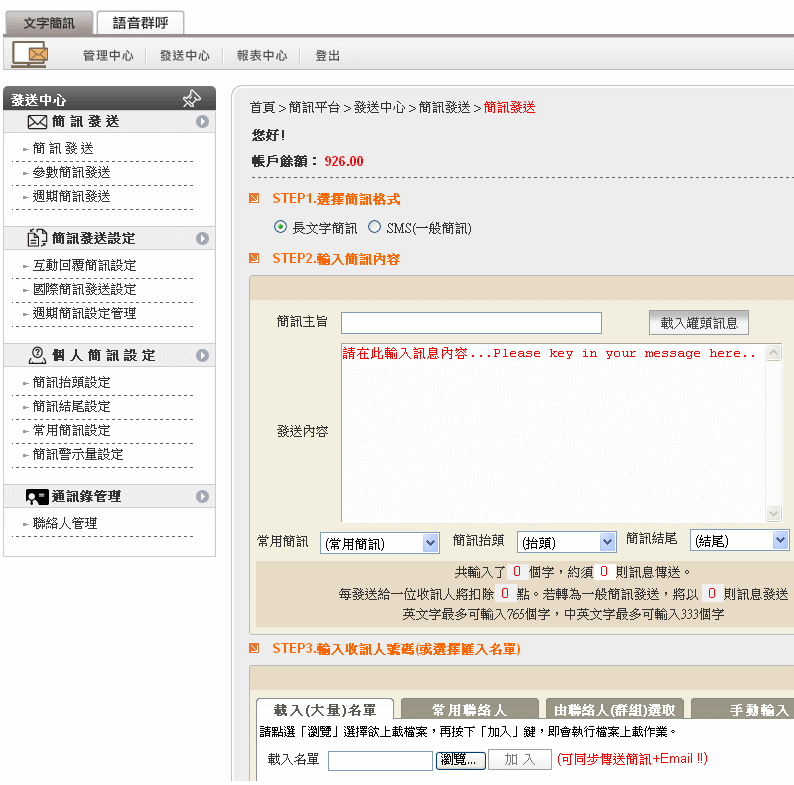Click 登出 to log out
Viewport: 794px width, 785px height.
pyautogui.click(x=328, y=56)
